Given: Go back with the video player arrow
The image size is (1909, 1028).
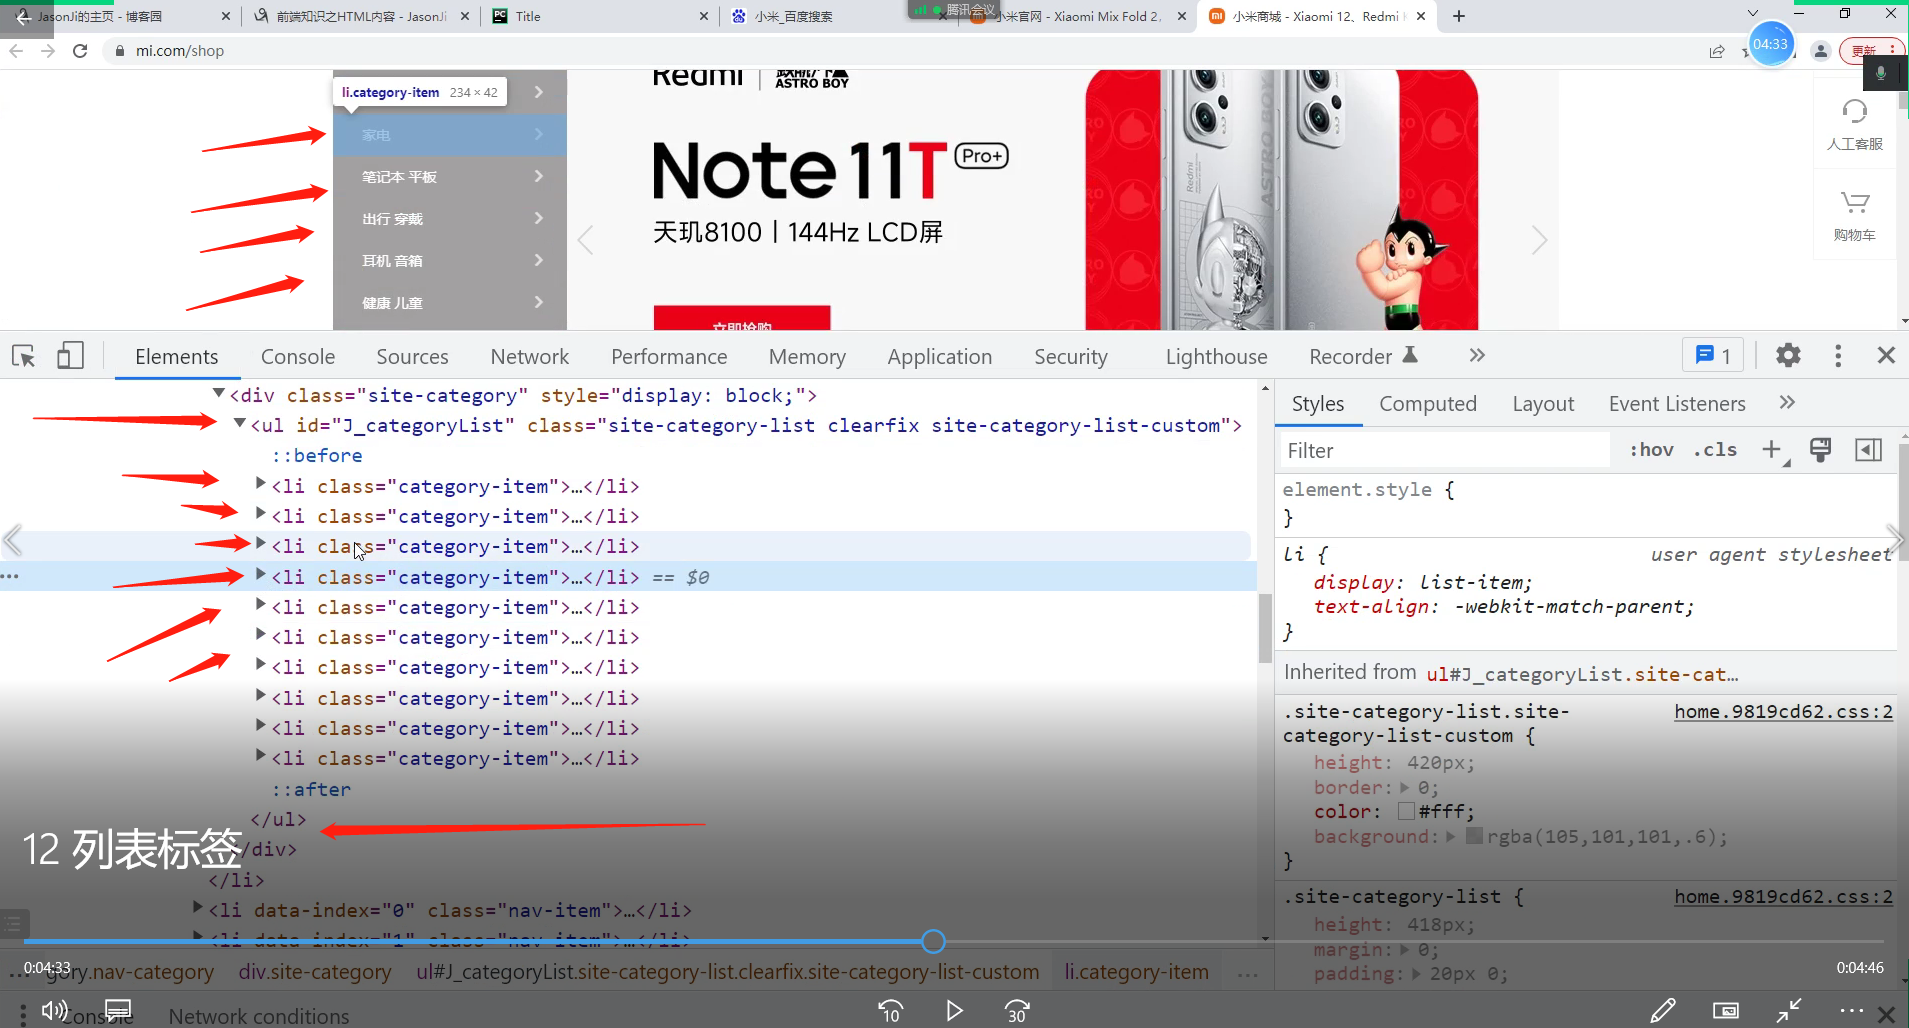Looking at the screenshot, I should (23, 16).
